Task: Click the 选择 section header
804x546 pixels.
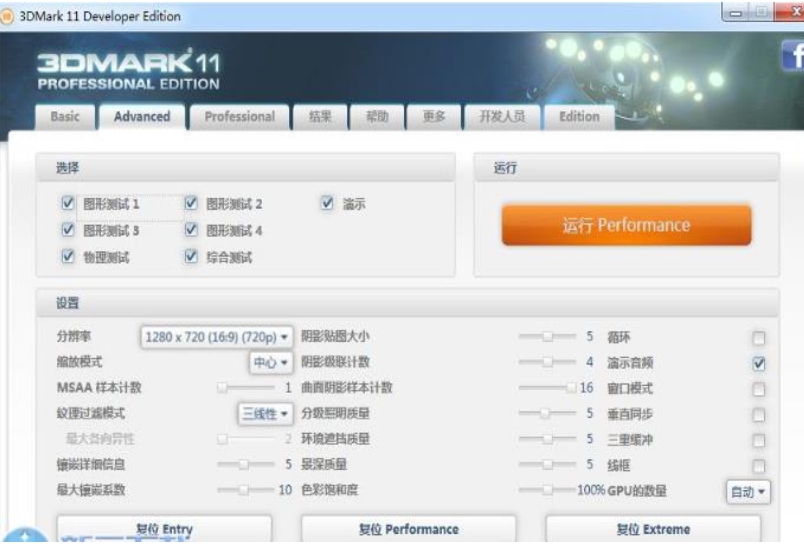Action: click(246, 168)
